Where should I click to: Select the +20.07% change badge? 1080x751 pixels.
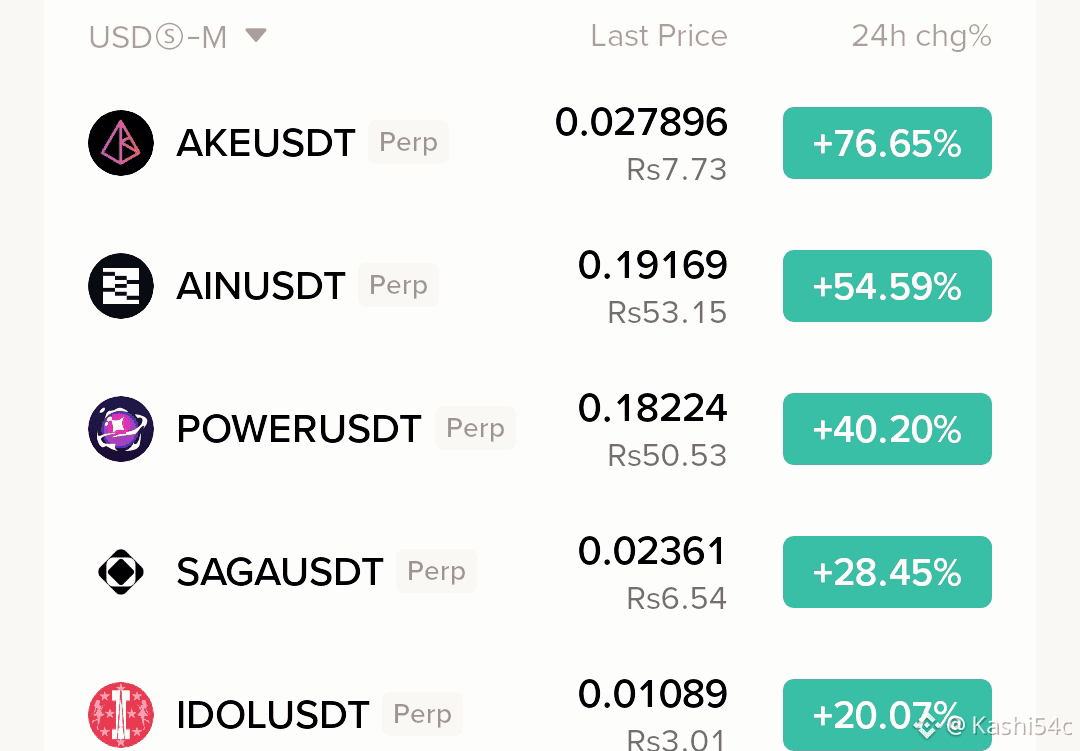coord(887,714)
